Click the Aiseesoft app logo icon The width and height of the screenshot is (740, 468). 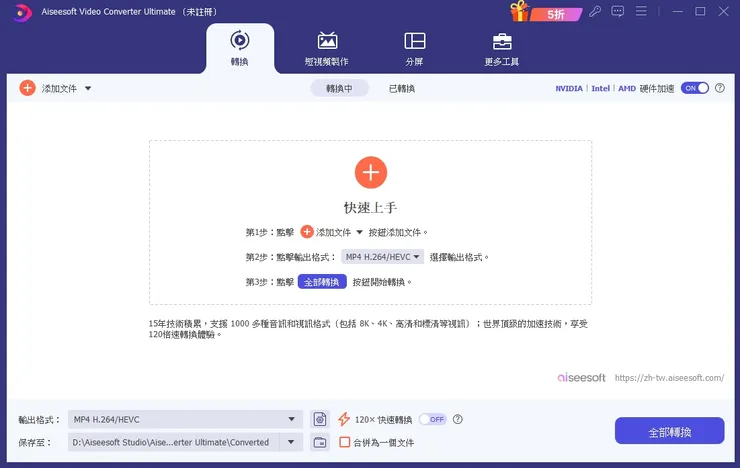(x=21, y=12)
